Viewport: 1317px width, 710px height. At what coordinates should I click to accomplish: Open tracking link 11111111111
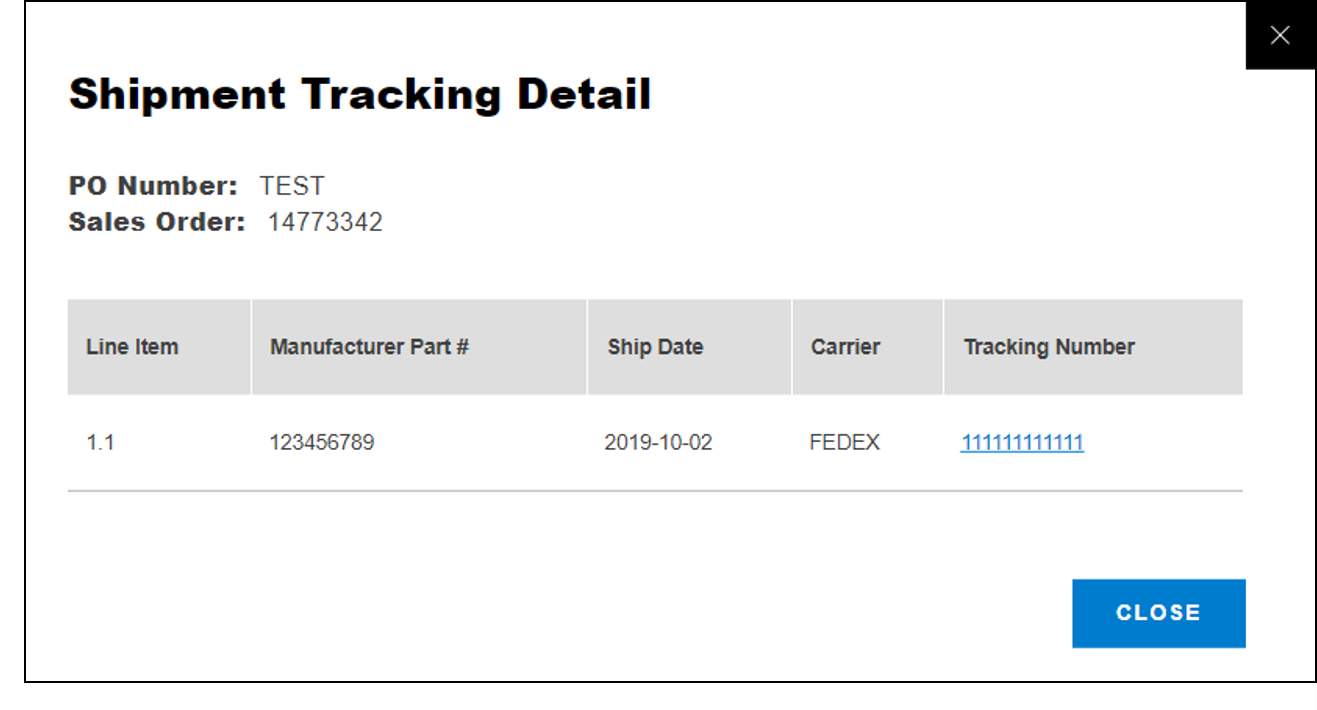(1021, 441)
